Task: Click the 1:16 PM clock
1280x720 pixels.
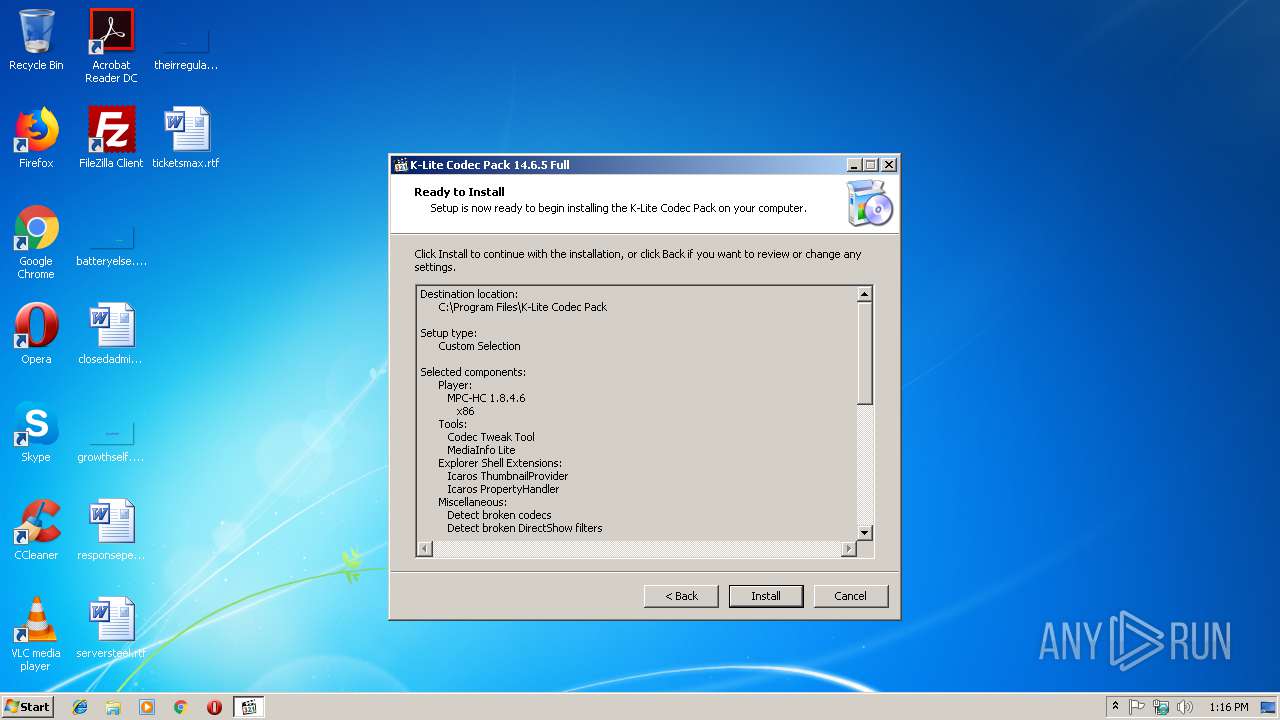Action: tap(1228, 707)
